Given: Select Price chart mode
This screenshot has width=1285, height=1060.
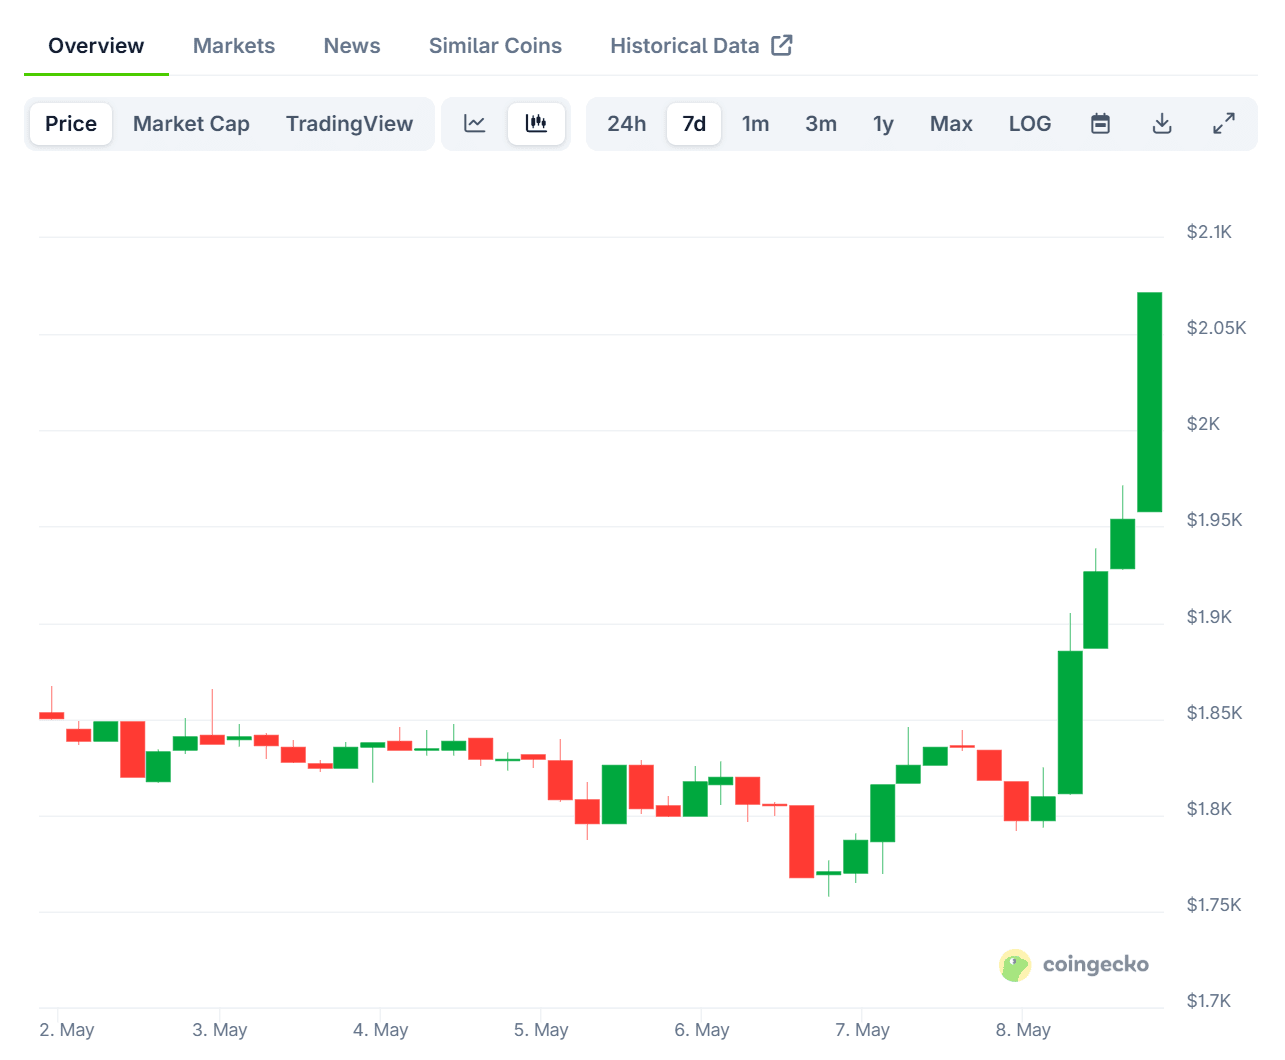Looking at the screenshot, I should pos(71,124).
